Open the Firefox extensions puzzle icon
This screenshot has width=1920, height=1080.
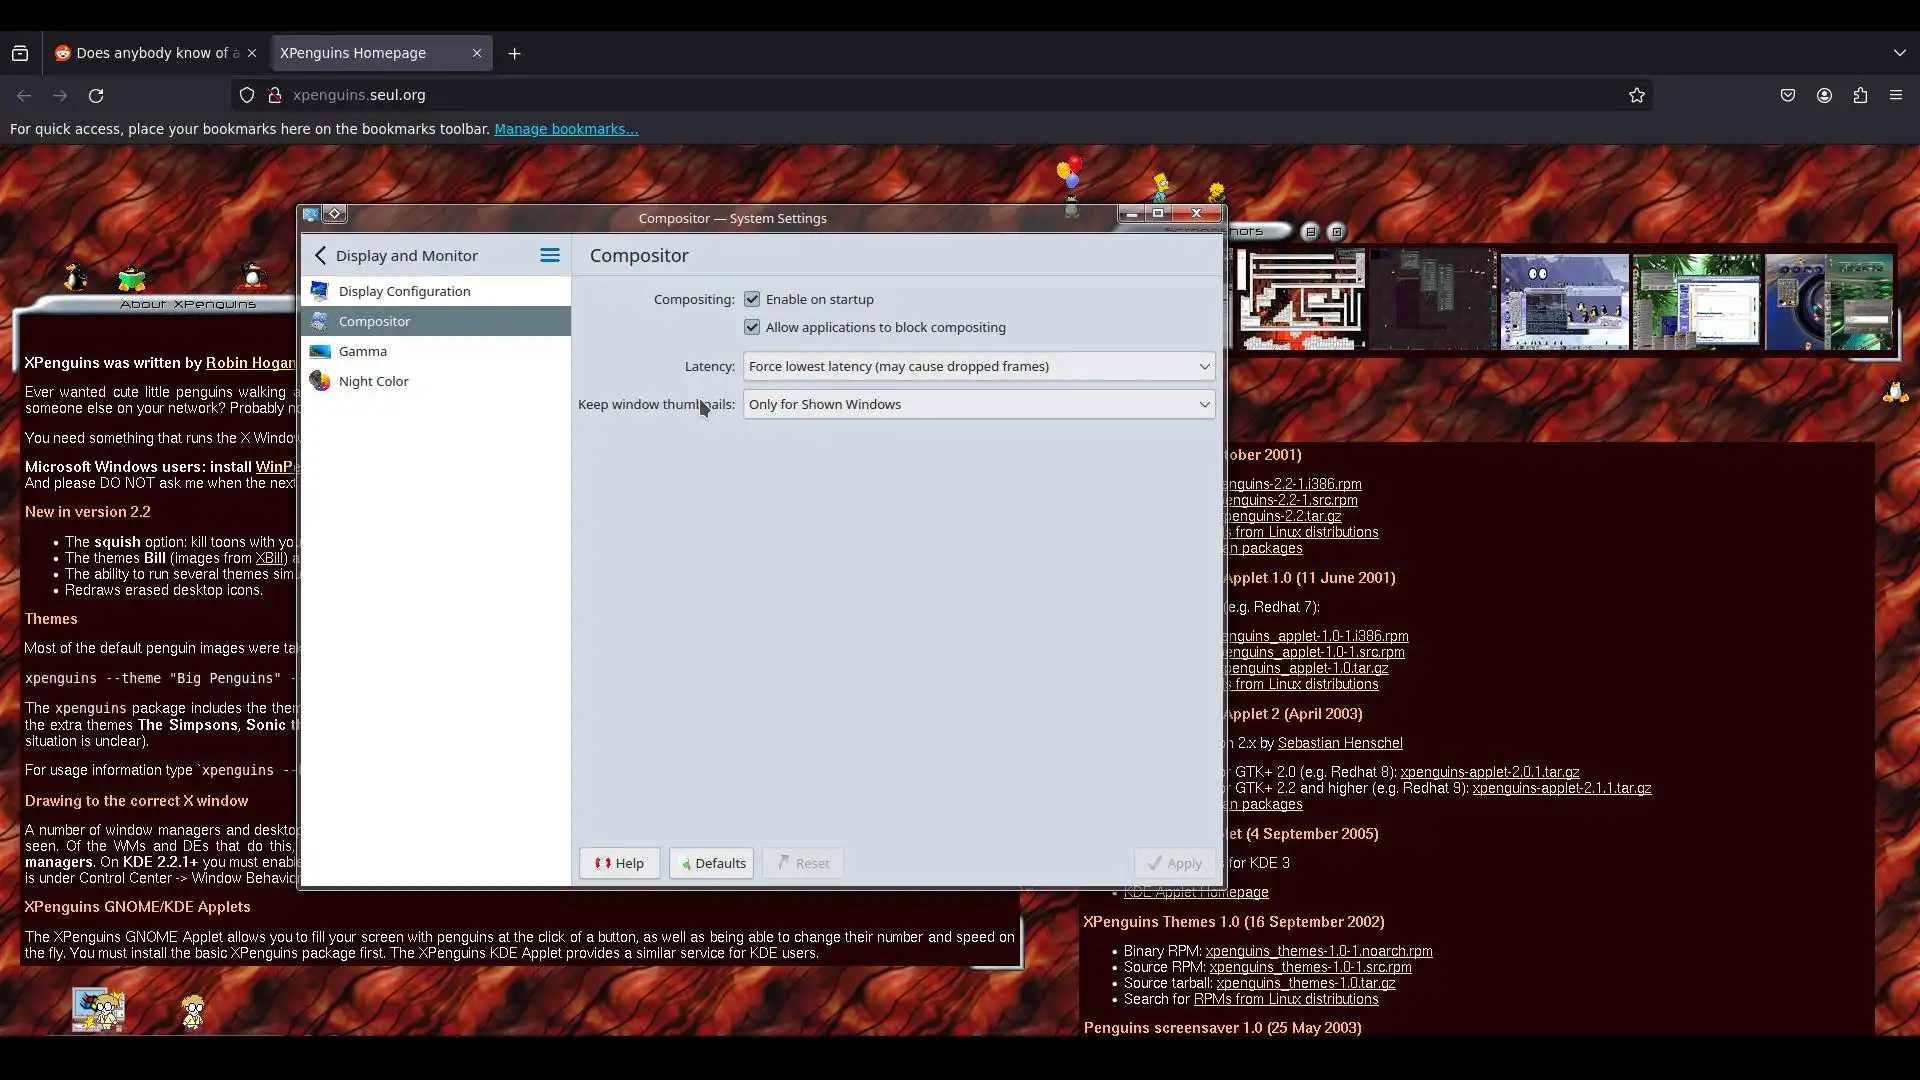pos(1860,96)
